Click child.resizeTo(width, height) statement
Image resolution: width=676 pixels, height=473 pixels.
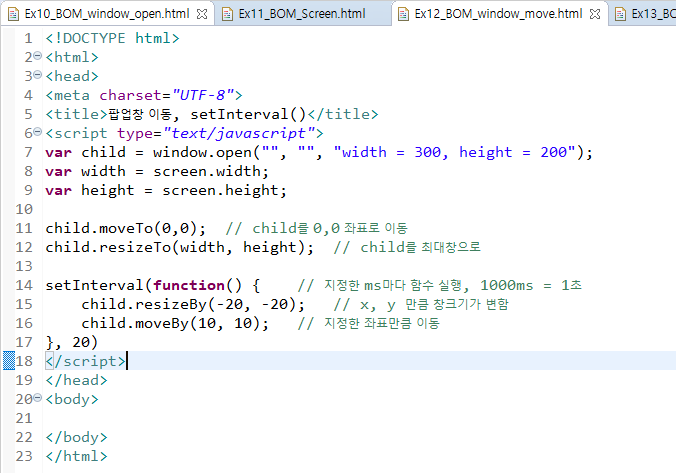click(179, 247)
